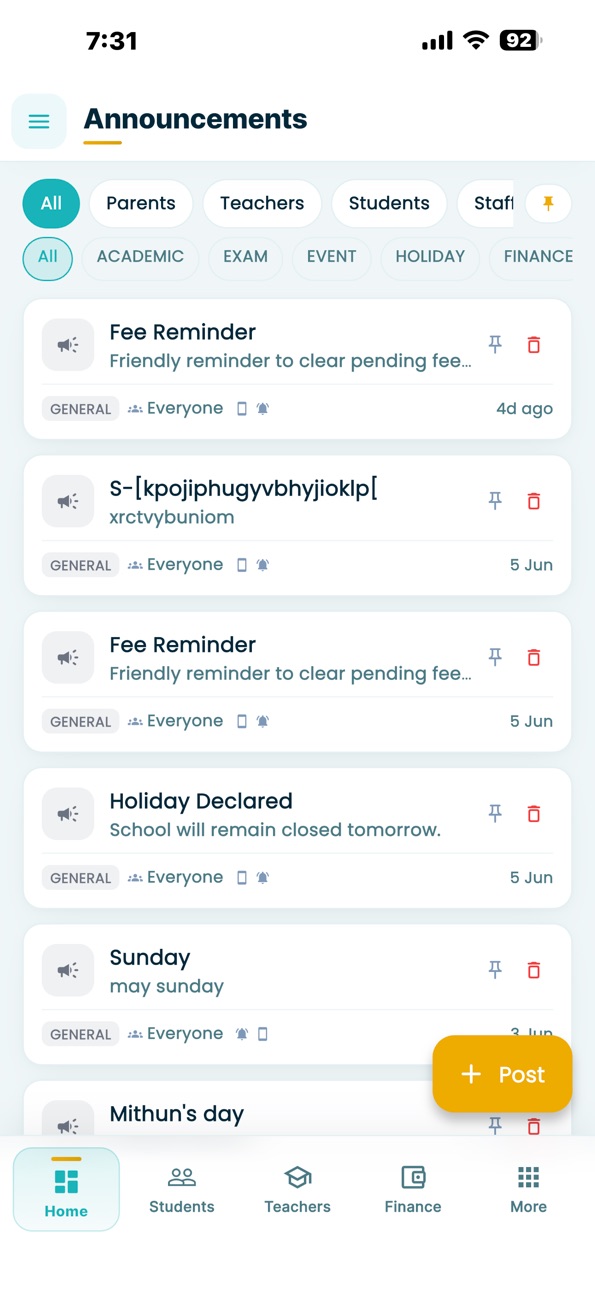Viewport: 595px width, 1290px height.
Task: Select the HOLIDAY category chip
Action: pyautogui.click(x=430, y=257)
